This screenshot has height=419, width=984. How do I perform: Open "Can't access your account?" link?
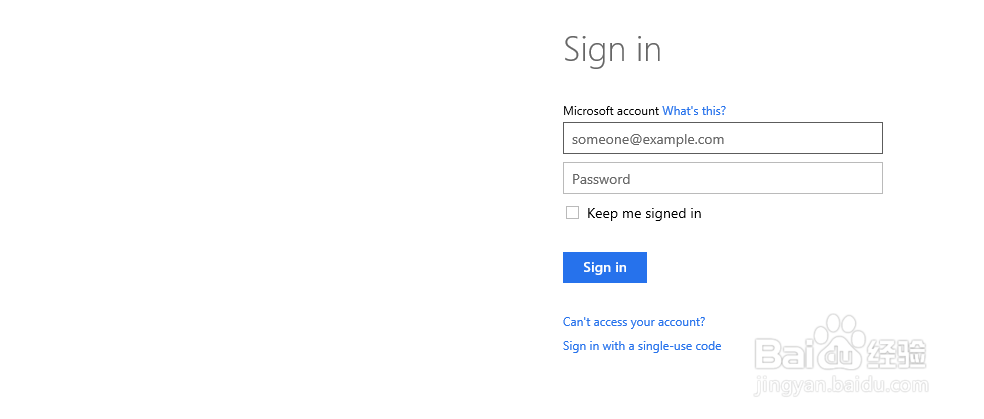(634, 322)
